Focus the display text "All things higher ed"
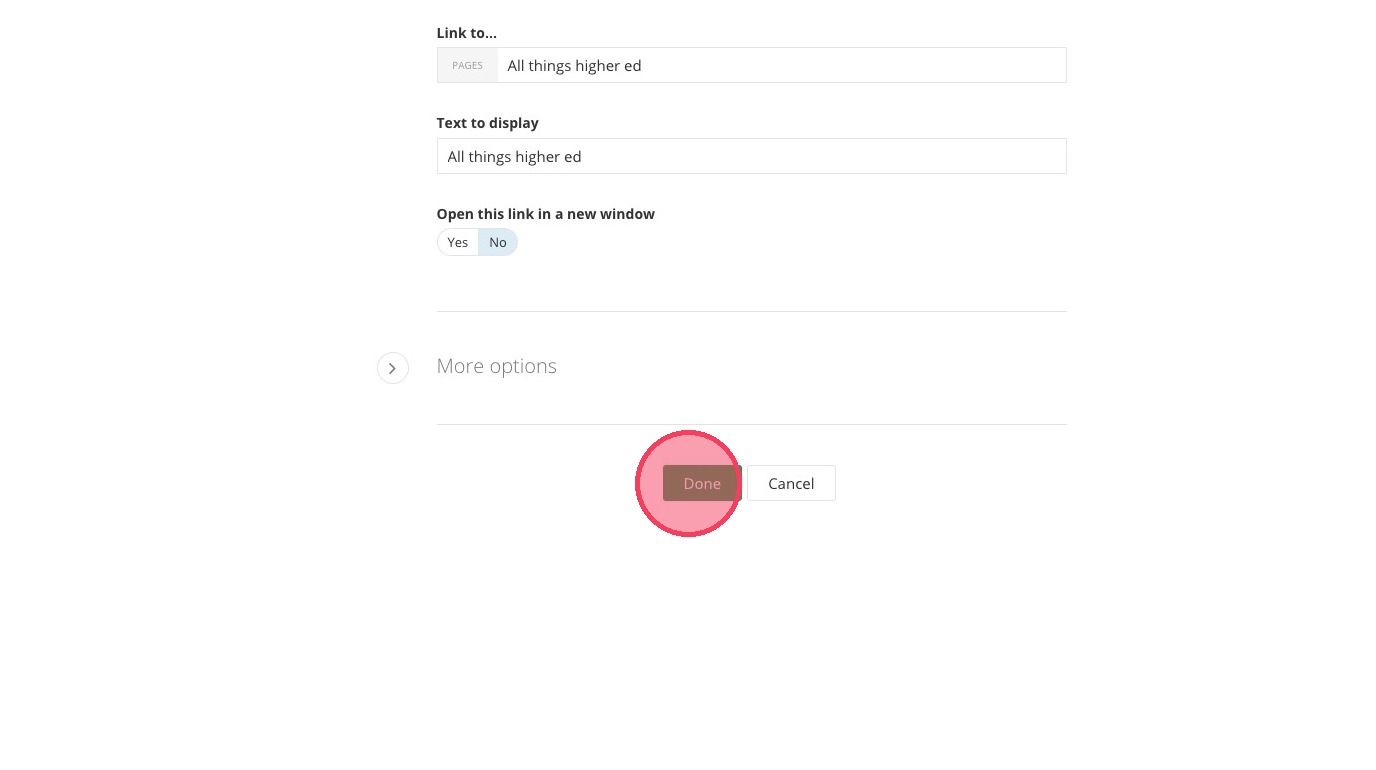Image resolution: width=1376 pixels, height=770 pixels. click(514, 157)
